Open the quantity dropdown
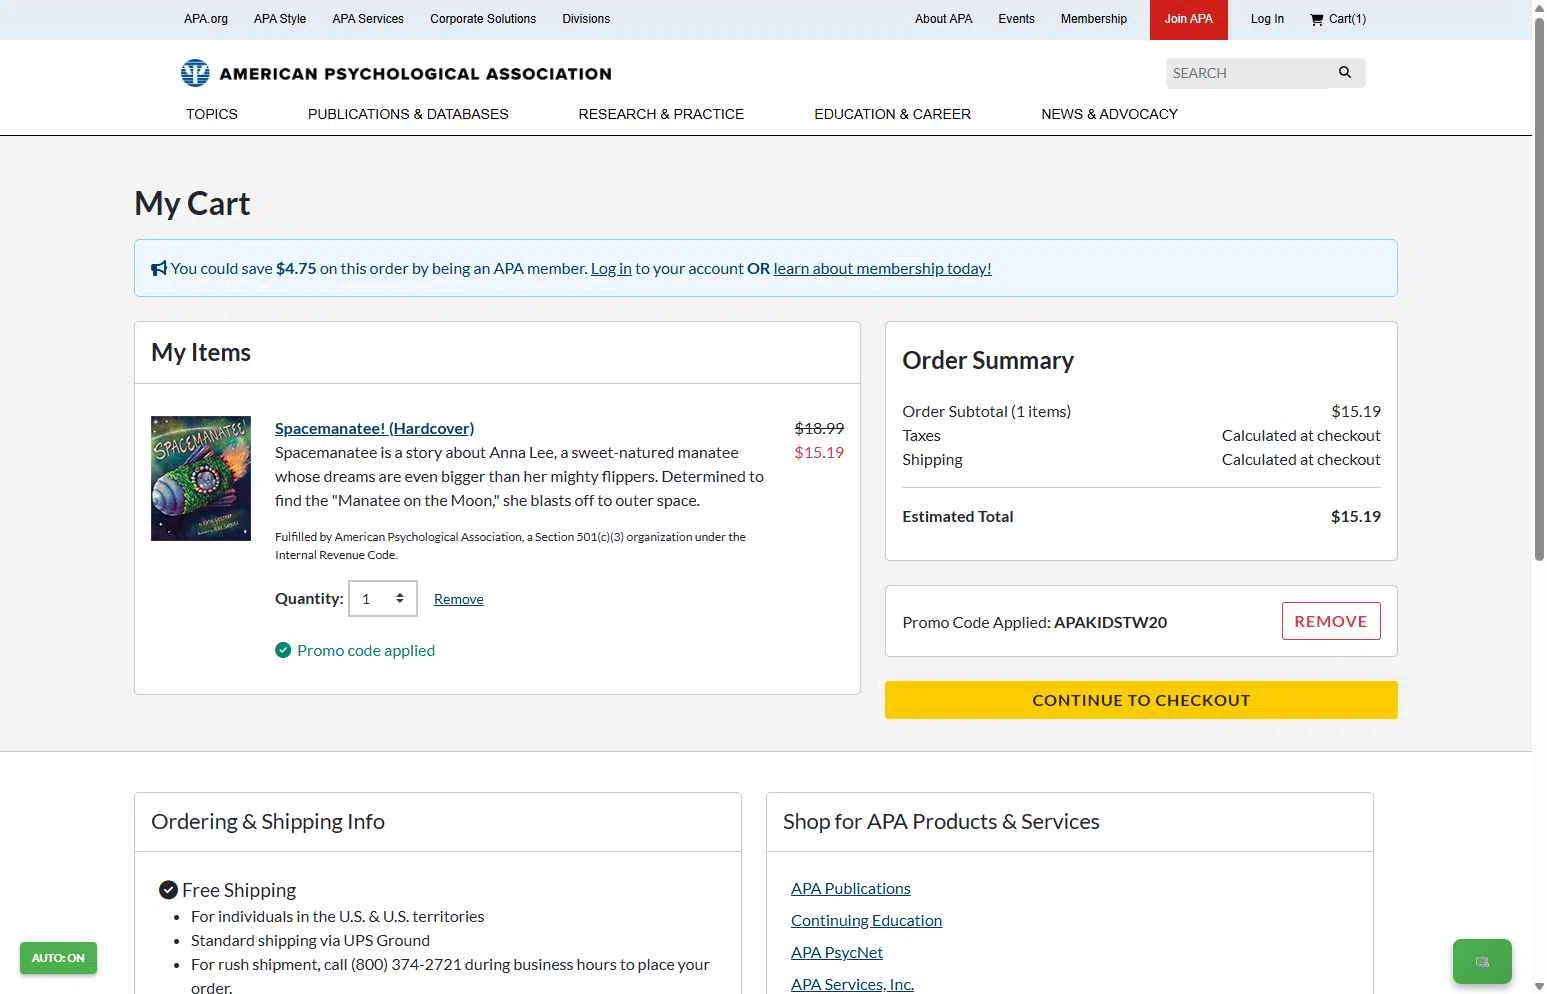 point(383,599)
